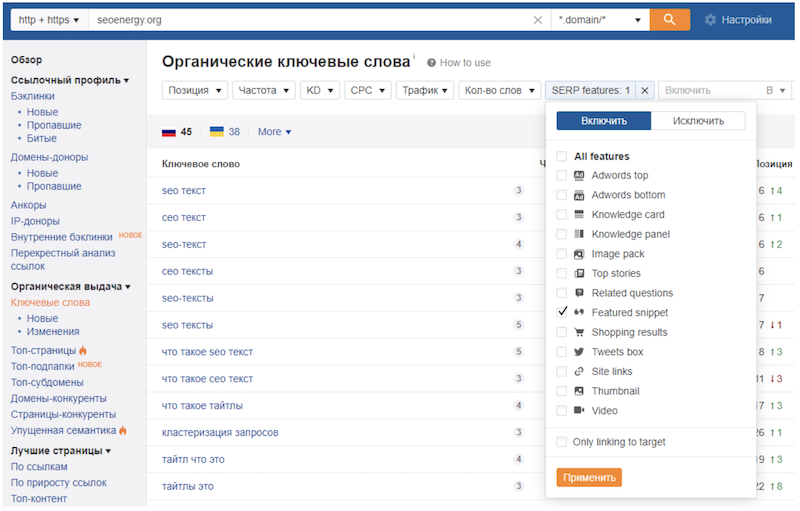The width and height of the screenshot is (800, 511).
Task: Open Внутренние бэклинки sidebar link
Action: pyautogui.click(x=61, y=237)
